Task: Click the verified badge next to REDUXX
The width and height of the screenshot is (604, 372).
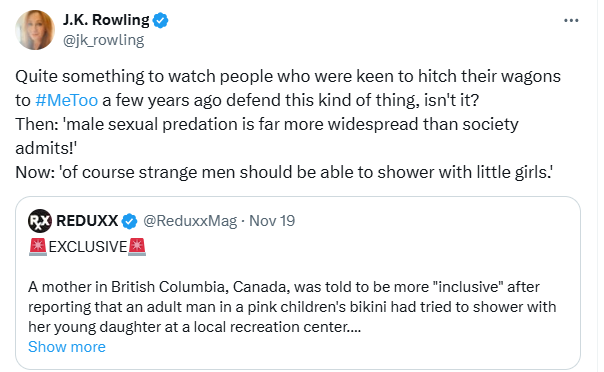Action: (x=129, y=221)
